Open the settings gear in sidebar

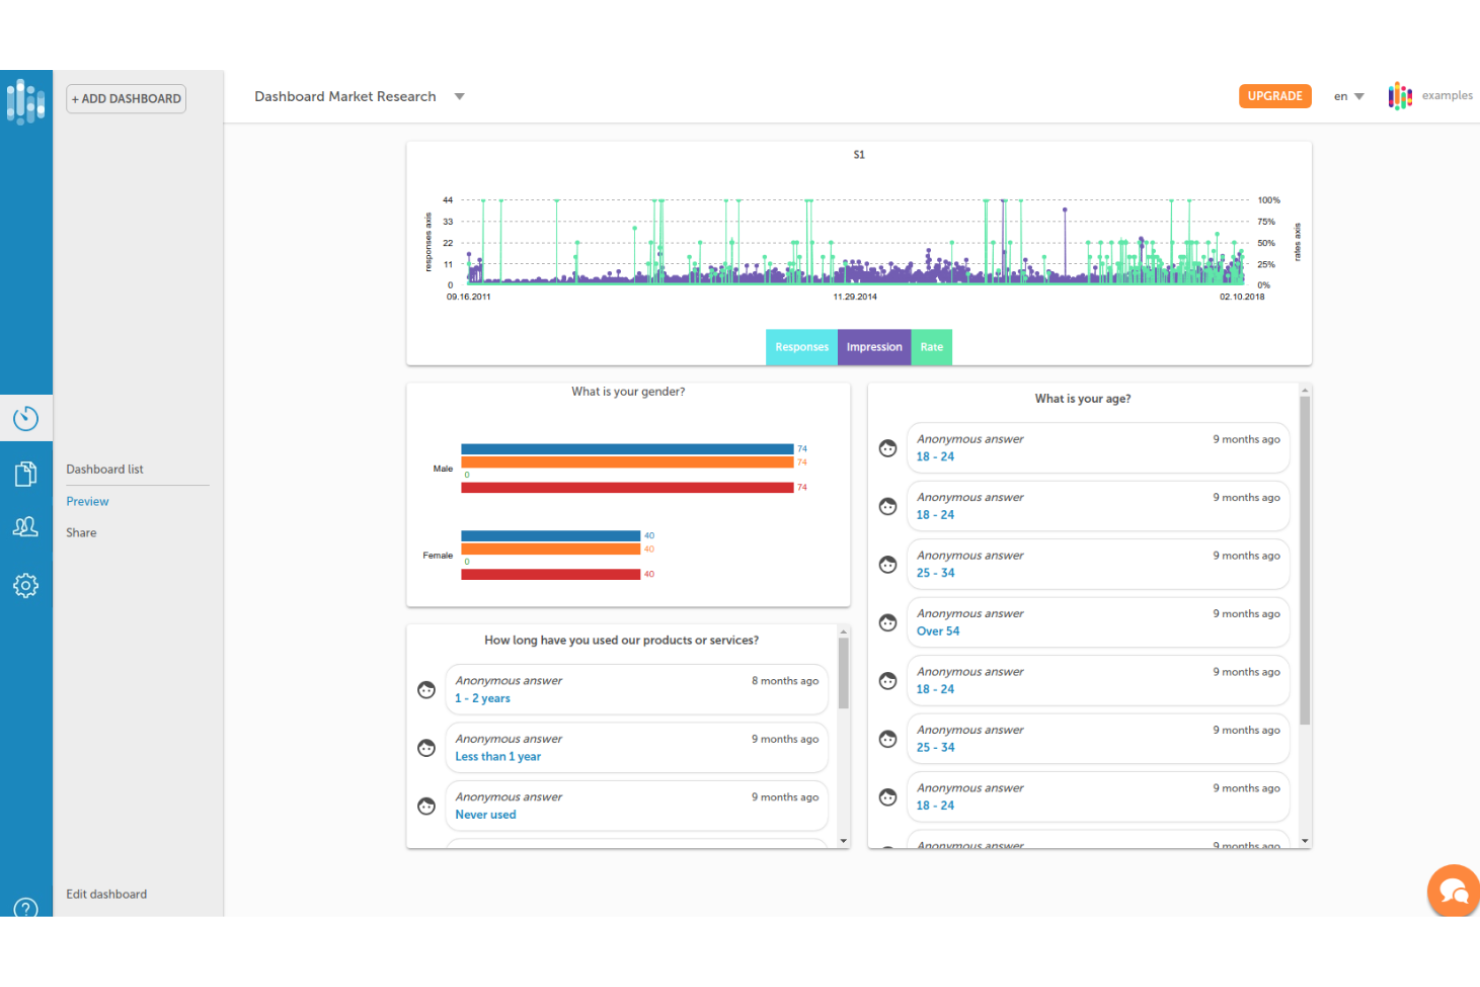[26, 585]
